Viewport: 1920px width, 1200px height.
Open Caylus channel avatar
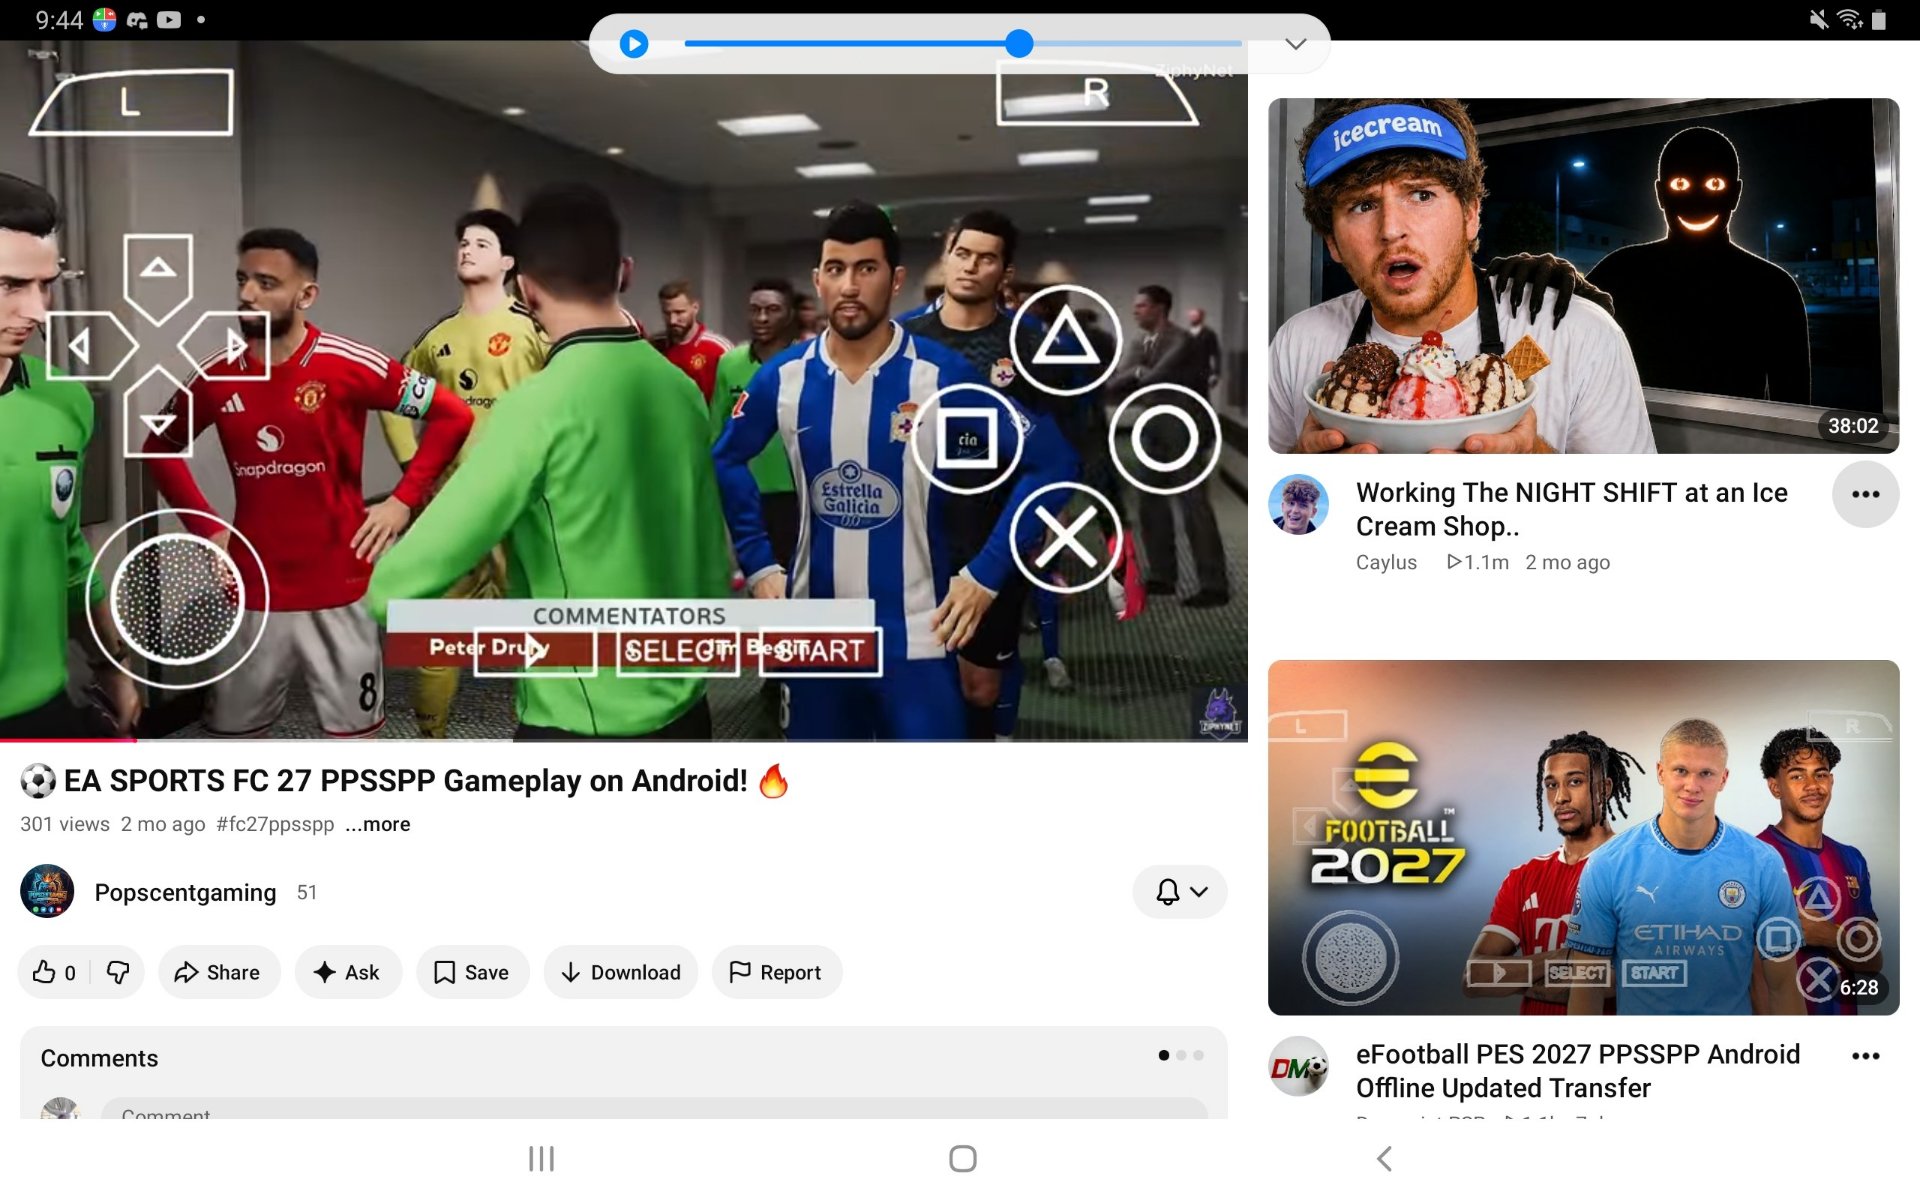pyautogui.click(x=1298, y=504)
